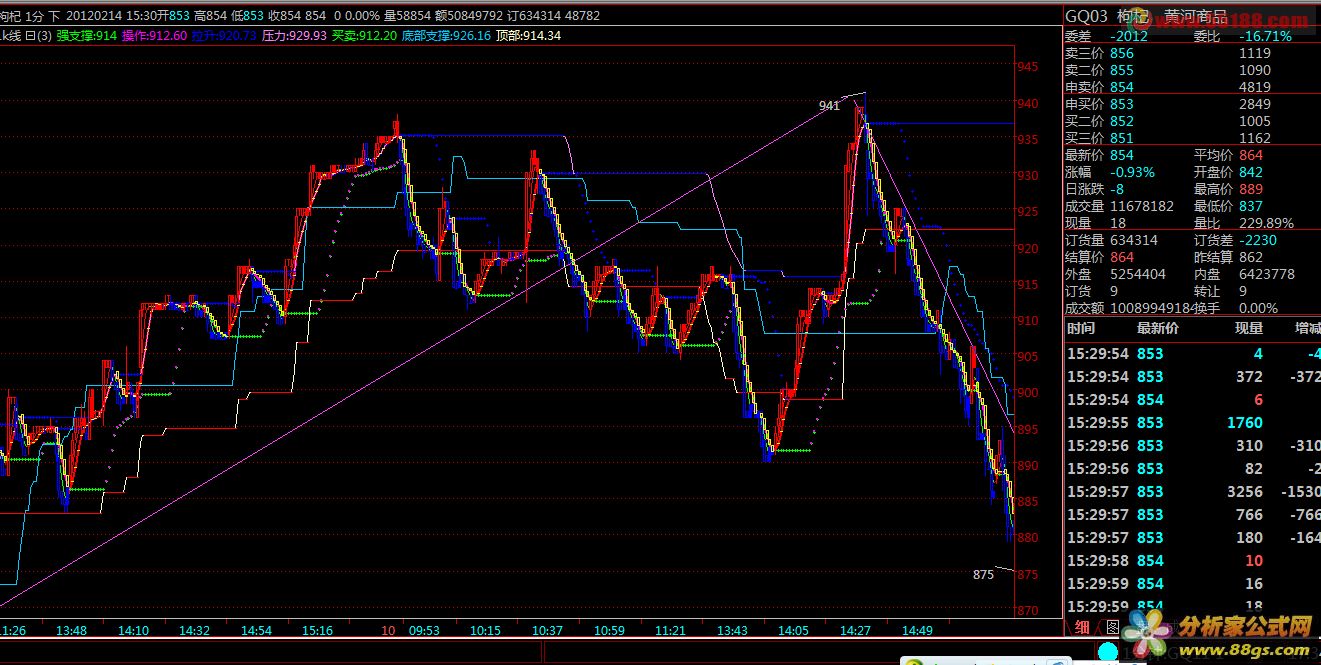The height and width of the screenshot is (665, 1321).
Task: Click the 开盘价 842 value
Action: tap(1251, 172)
